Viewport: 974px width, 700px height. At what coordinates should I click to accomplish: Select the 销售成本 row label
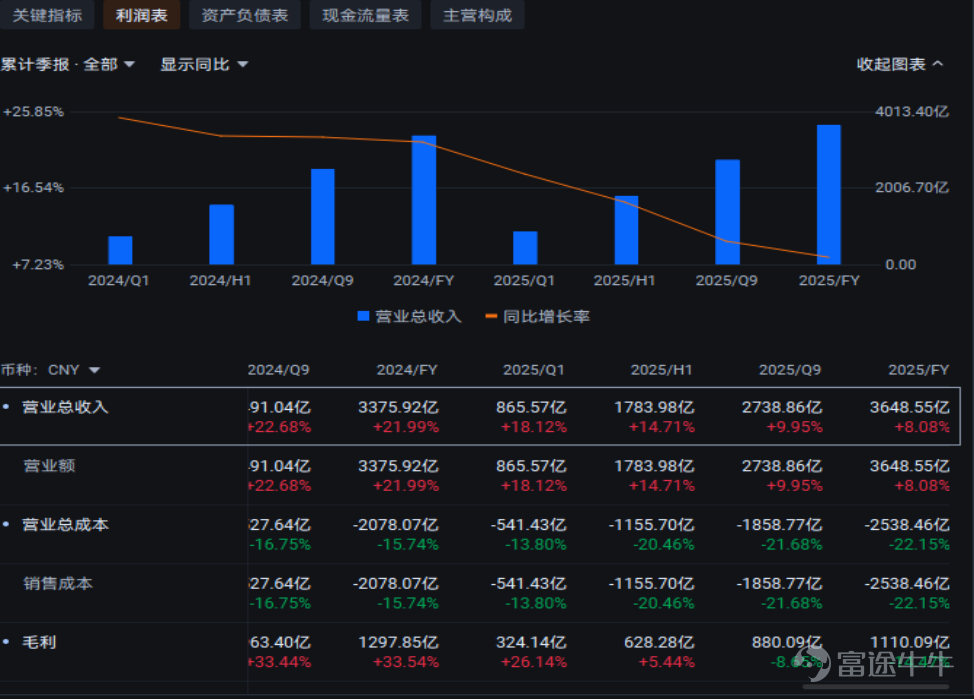point(58,584)
